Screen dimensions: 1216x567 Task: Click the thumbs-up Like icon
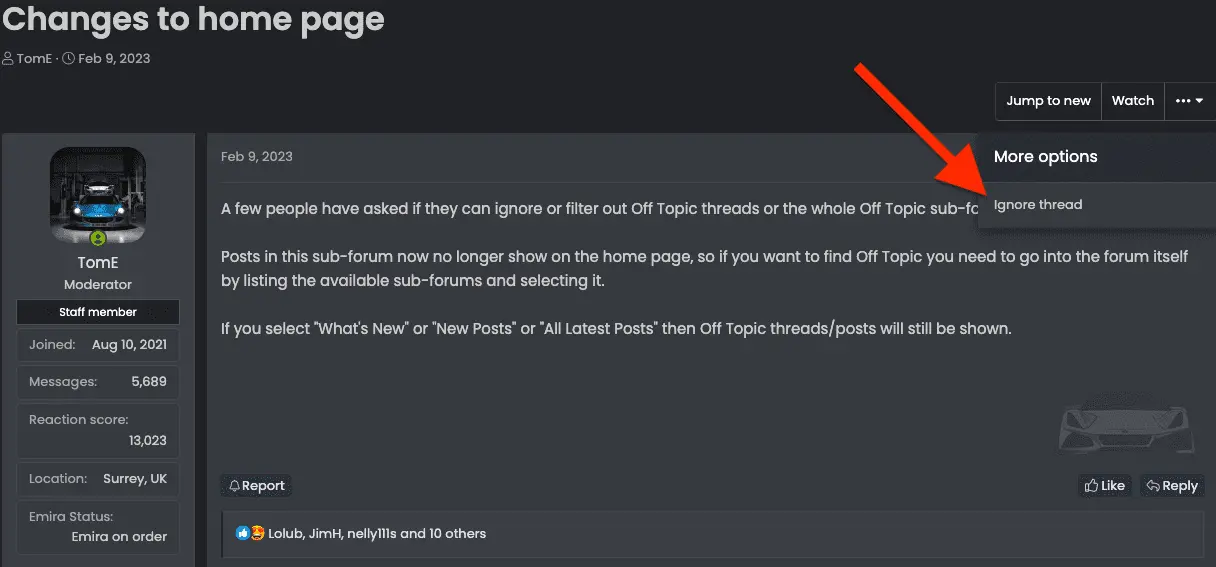tap(1092, 486)
